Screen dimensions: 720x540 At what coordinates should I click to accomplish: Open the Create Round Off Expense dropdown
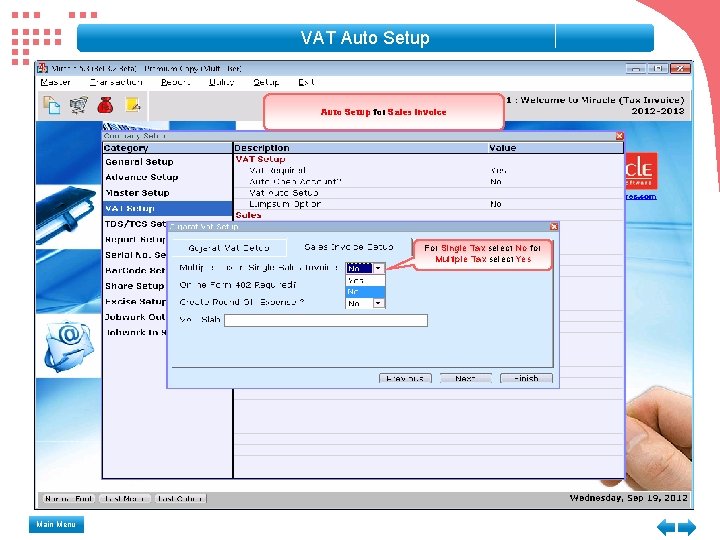point(378,303)
